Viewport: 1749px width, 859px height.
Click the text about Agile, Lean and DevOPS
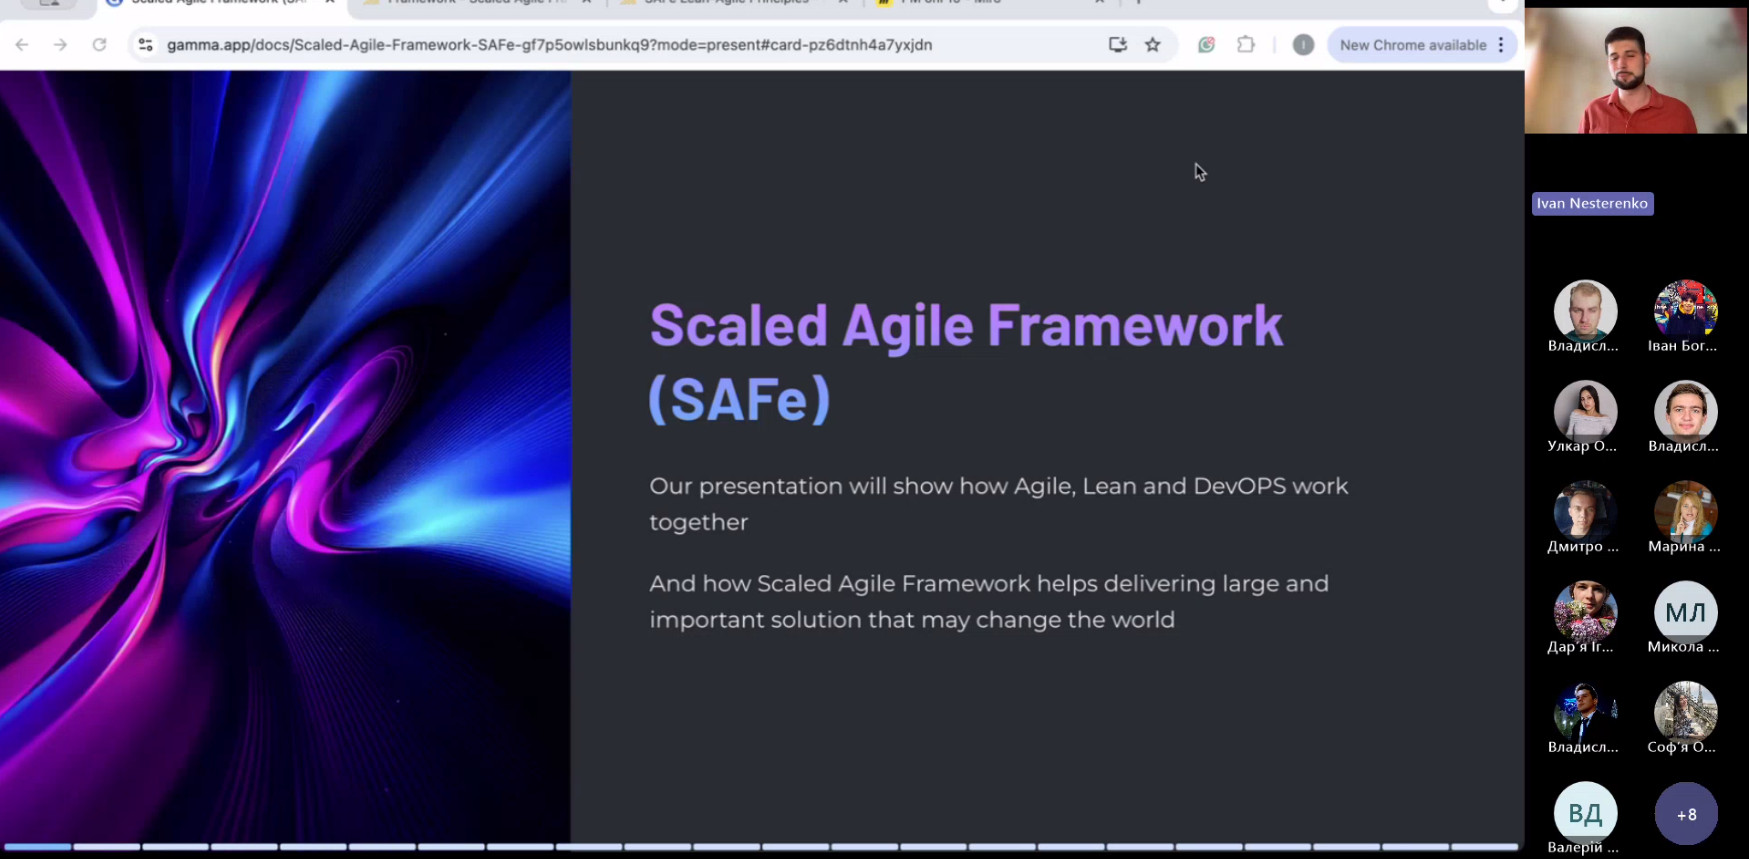click(999, 504)
